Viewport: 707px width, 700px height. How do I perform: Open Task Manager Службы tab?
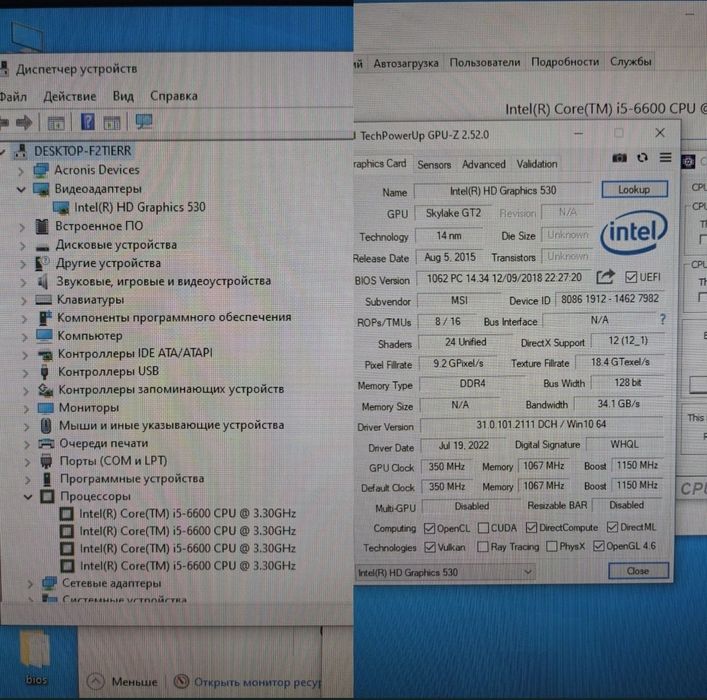tap(630, 61)
